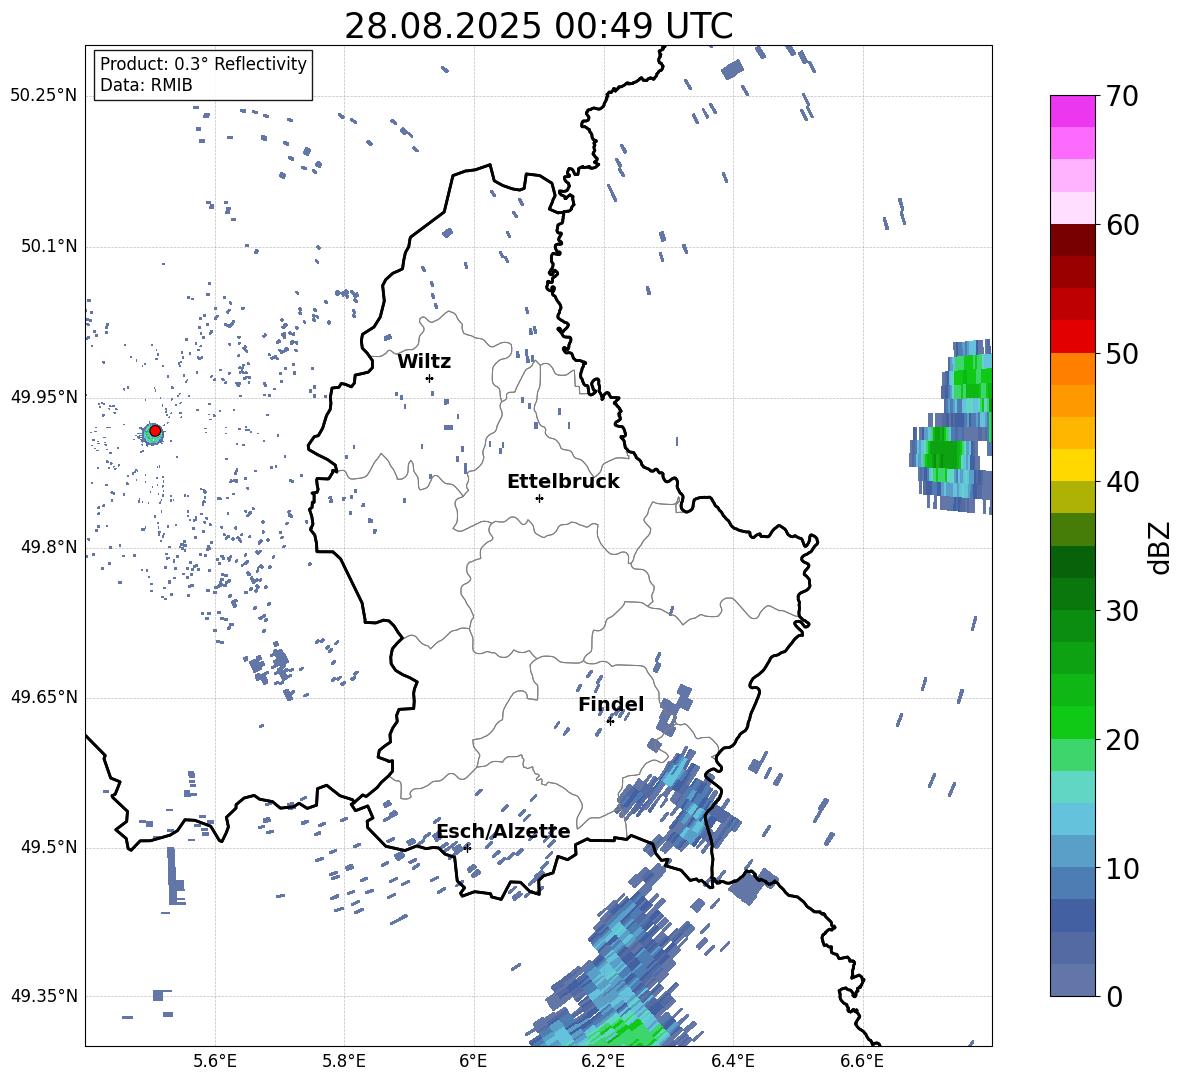Click the Ettelbruck city label
This screenshot has width=1184, height=1081.
click(563, 482)
